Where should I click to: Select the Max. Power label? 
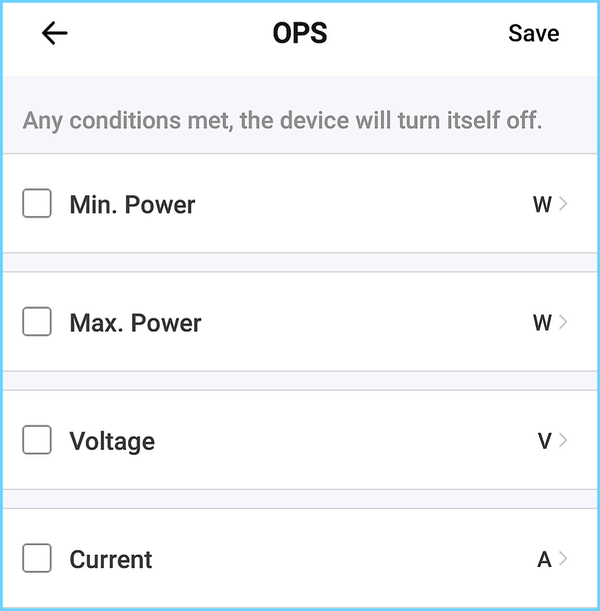tap(135, 323)
